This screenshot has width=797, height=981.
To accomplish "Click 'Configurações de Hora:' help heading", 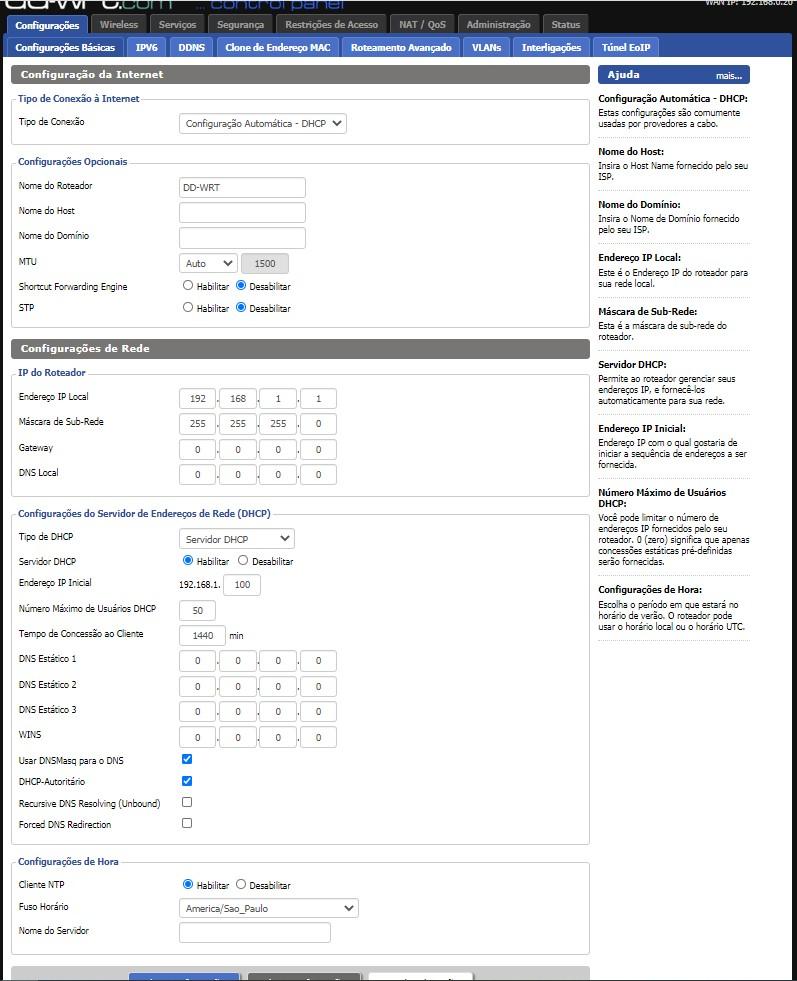I will click(x=650, y=589).
